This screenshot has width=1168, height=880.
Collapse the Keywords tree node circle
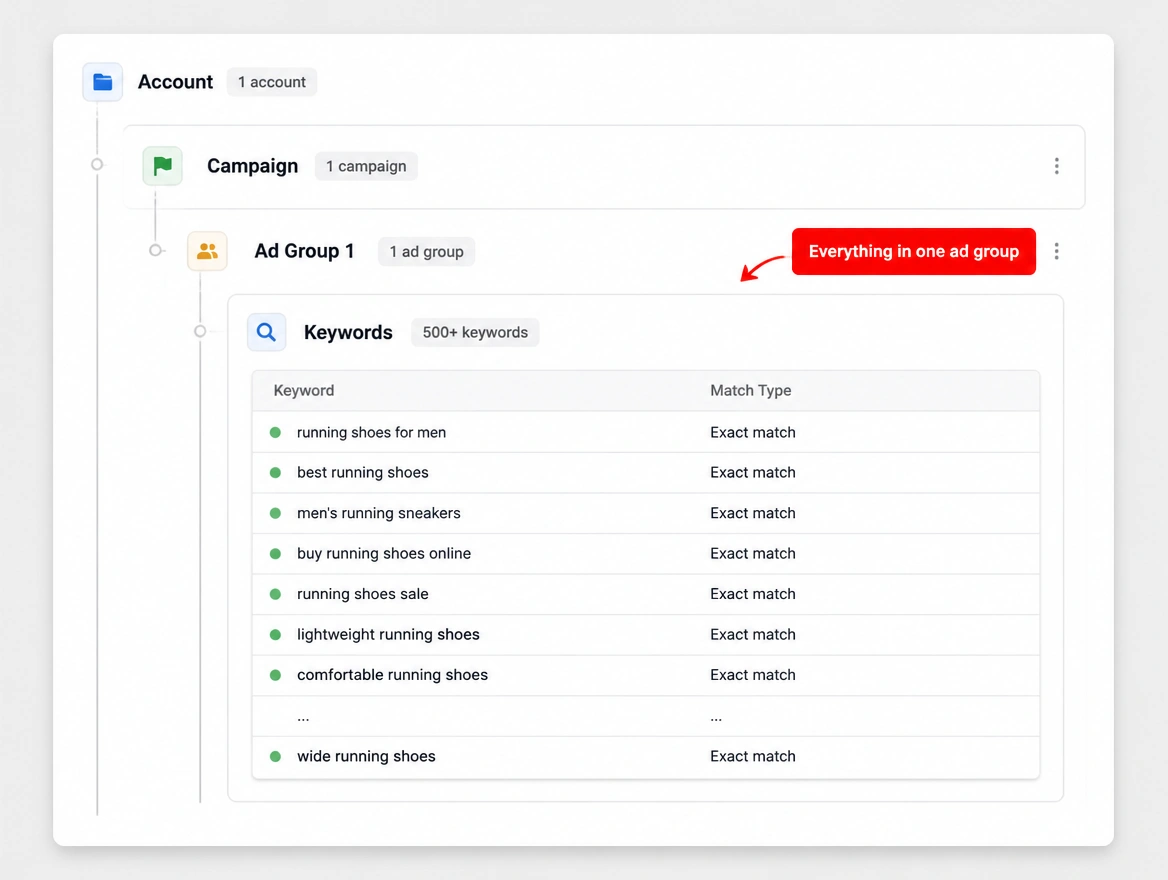(x=200, y=331)
